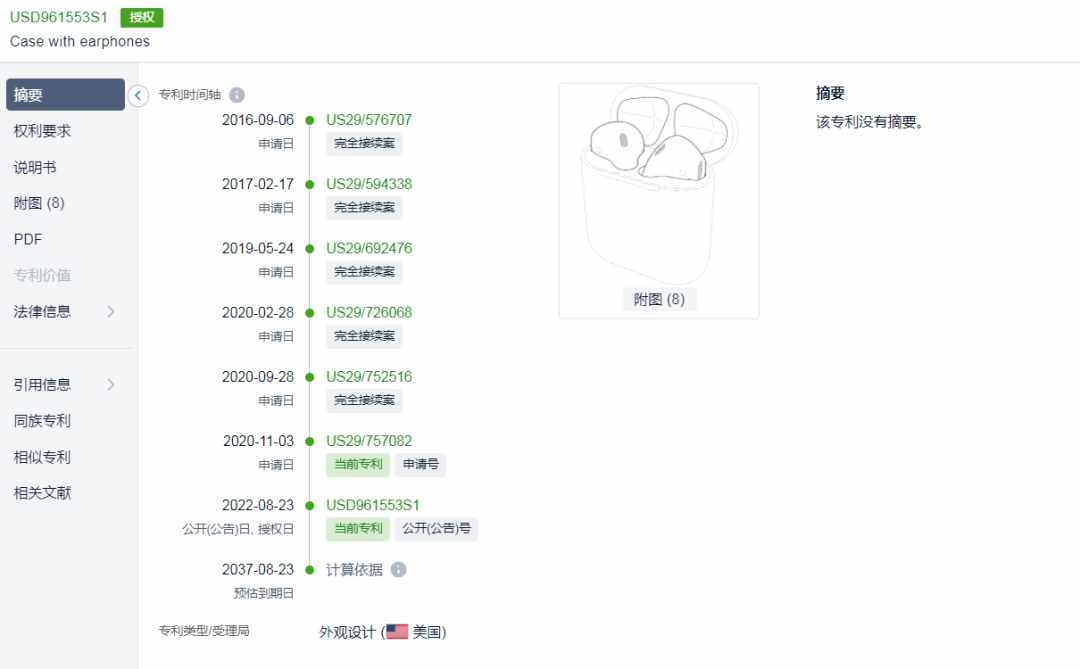Open 同族专利 in the sidebar
Screen dimensions: 1080x669
[x=42, y=421]
